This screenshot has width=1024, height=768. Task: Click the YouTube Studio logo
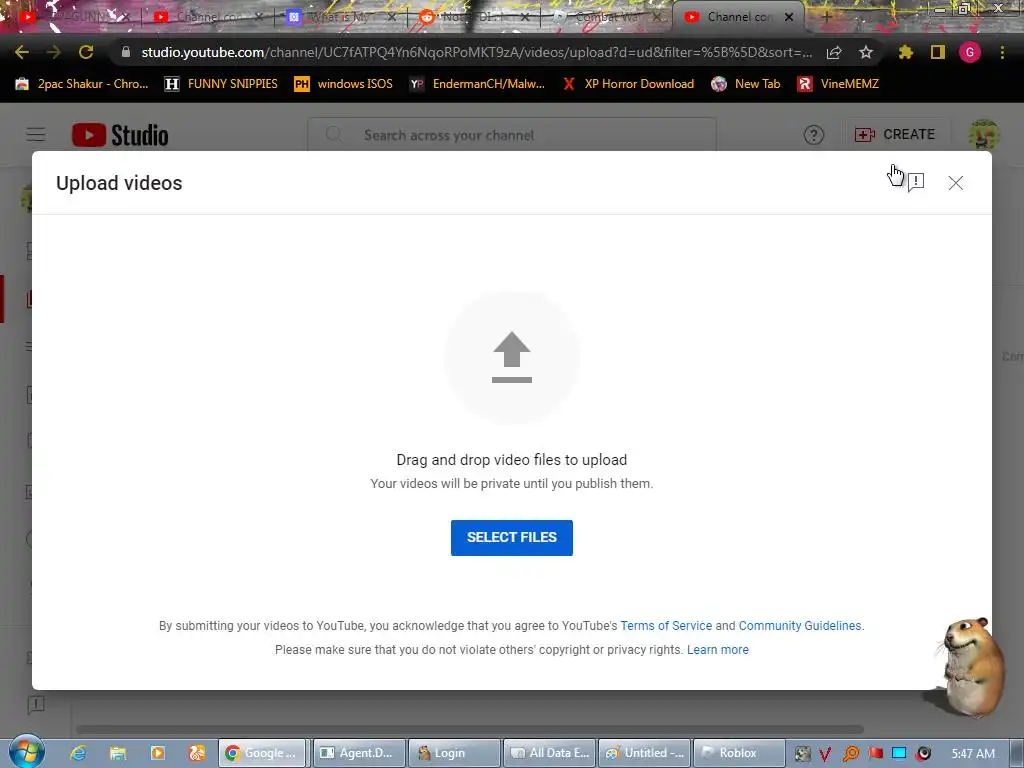click(120, 135)
